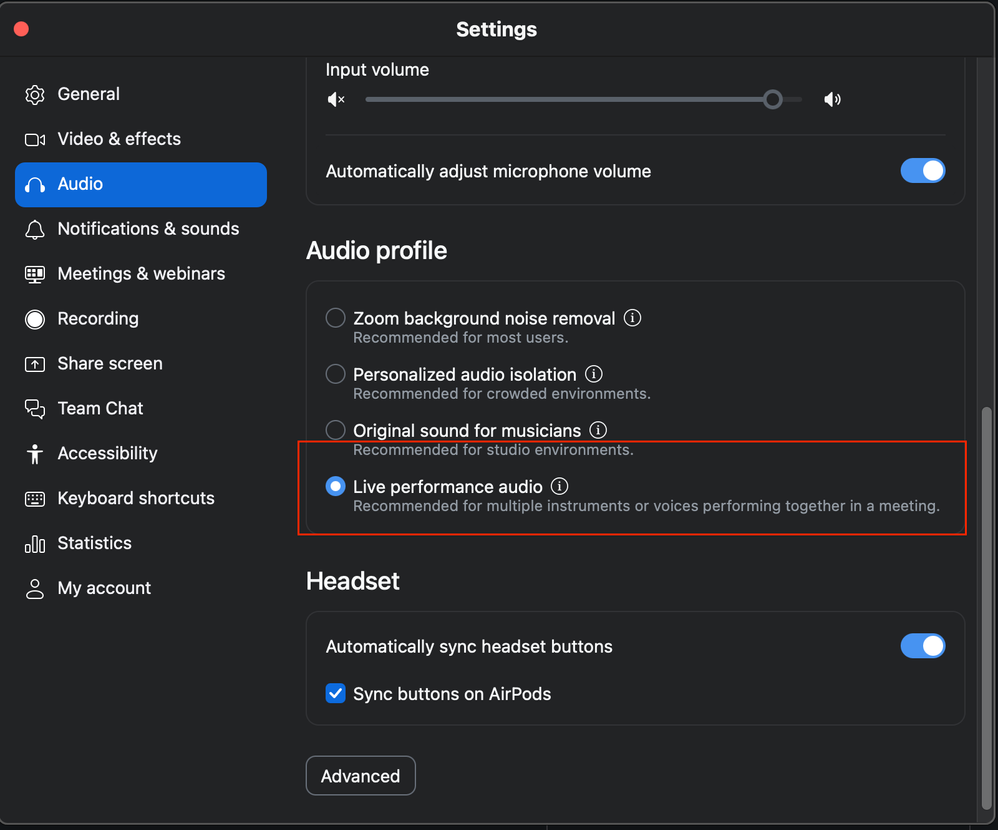Click info icon next to Live performance audio
This screenshot has width=998, height=830.
560,486
